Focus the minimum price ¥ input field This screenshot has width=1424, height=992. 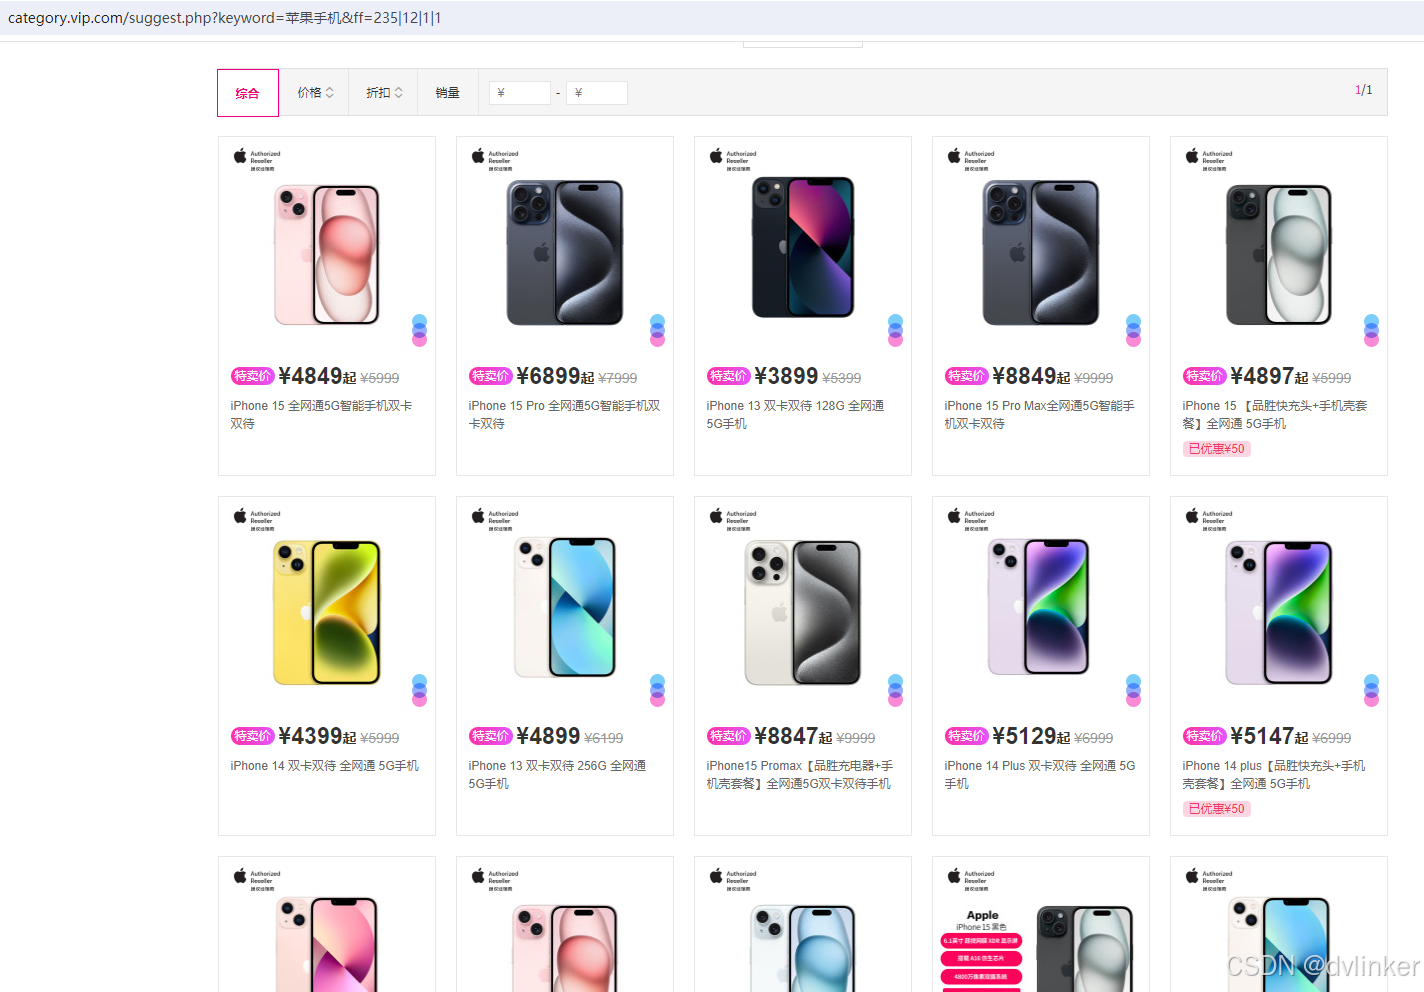(520, 93)
